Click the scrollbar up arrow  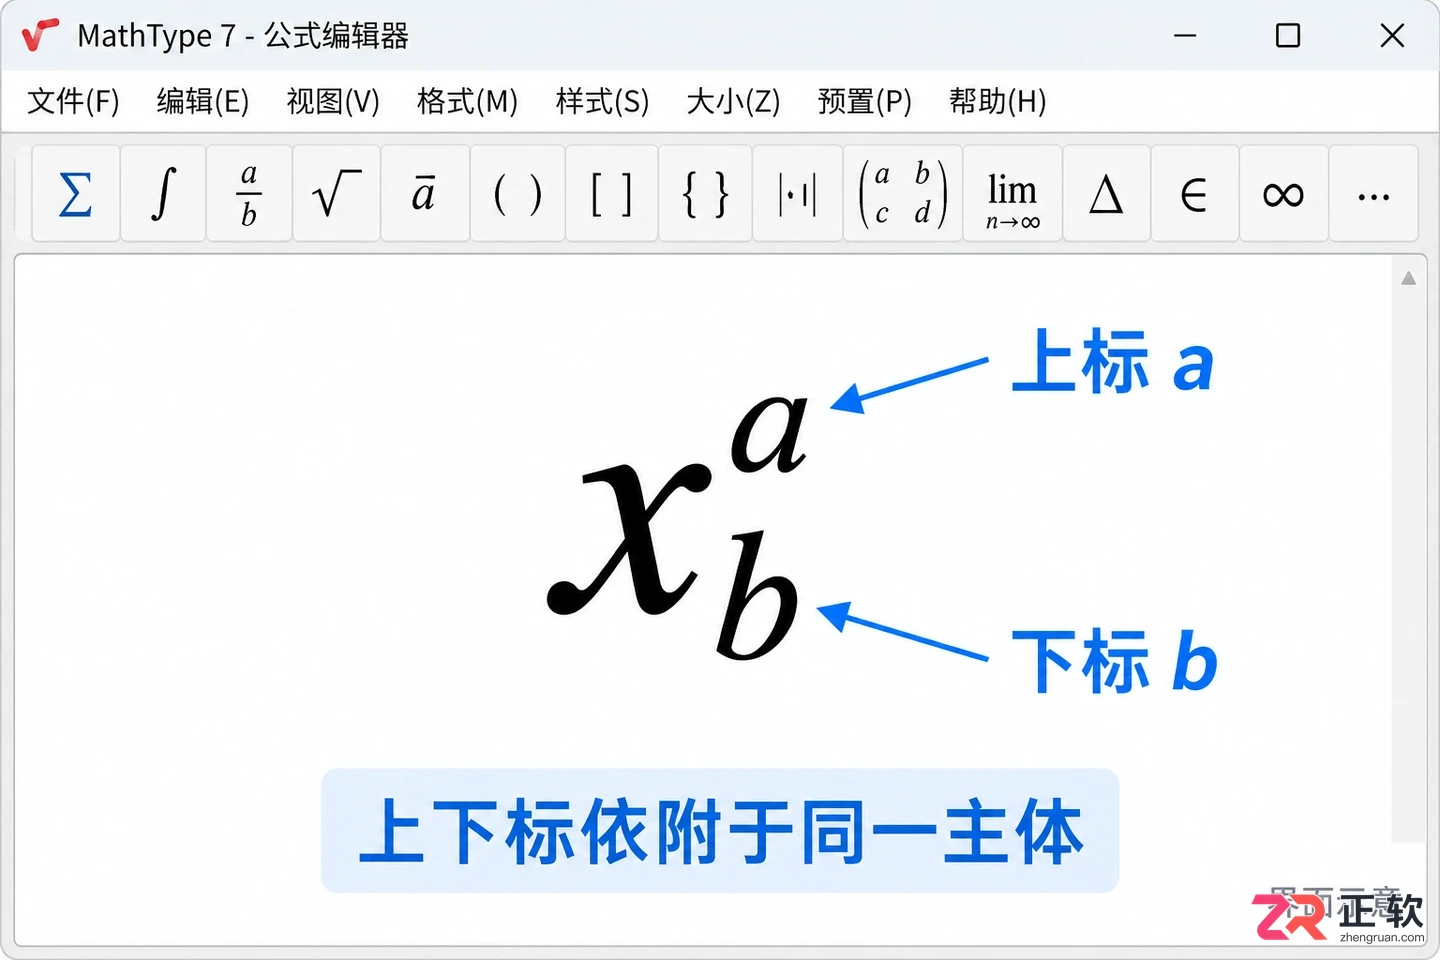click(1408, 278)
